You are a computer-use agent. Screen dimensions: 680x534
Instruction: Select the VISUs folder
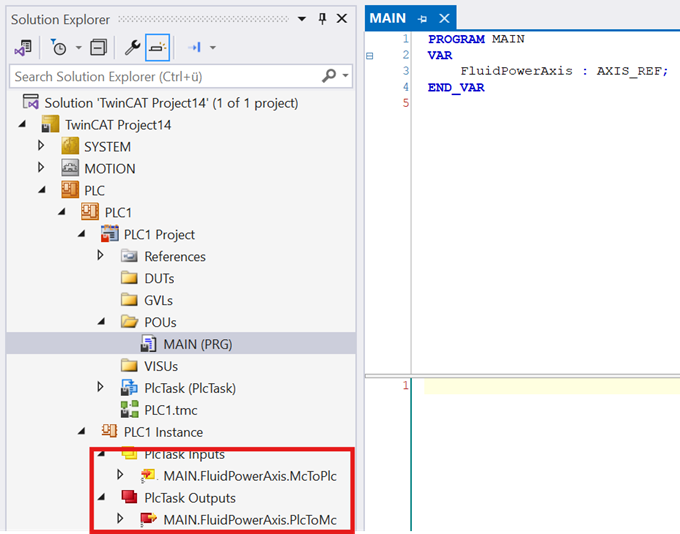click(161, 367)
